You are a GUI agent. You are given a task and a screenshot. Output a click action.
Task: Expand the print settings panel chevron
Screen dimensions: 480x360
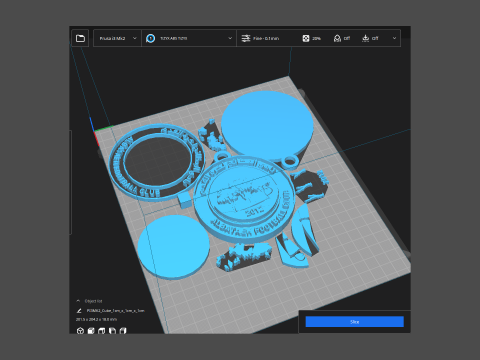click(394, 38)
